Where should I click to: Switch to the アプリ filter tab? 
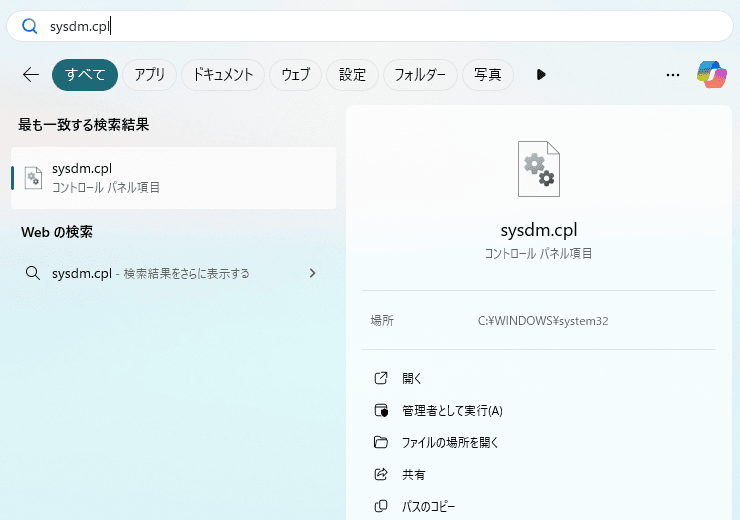150,75
